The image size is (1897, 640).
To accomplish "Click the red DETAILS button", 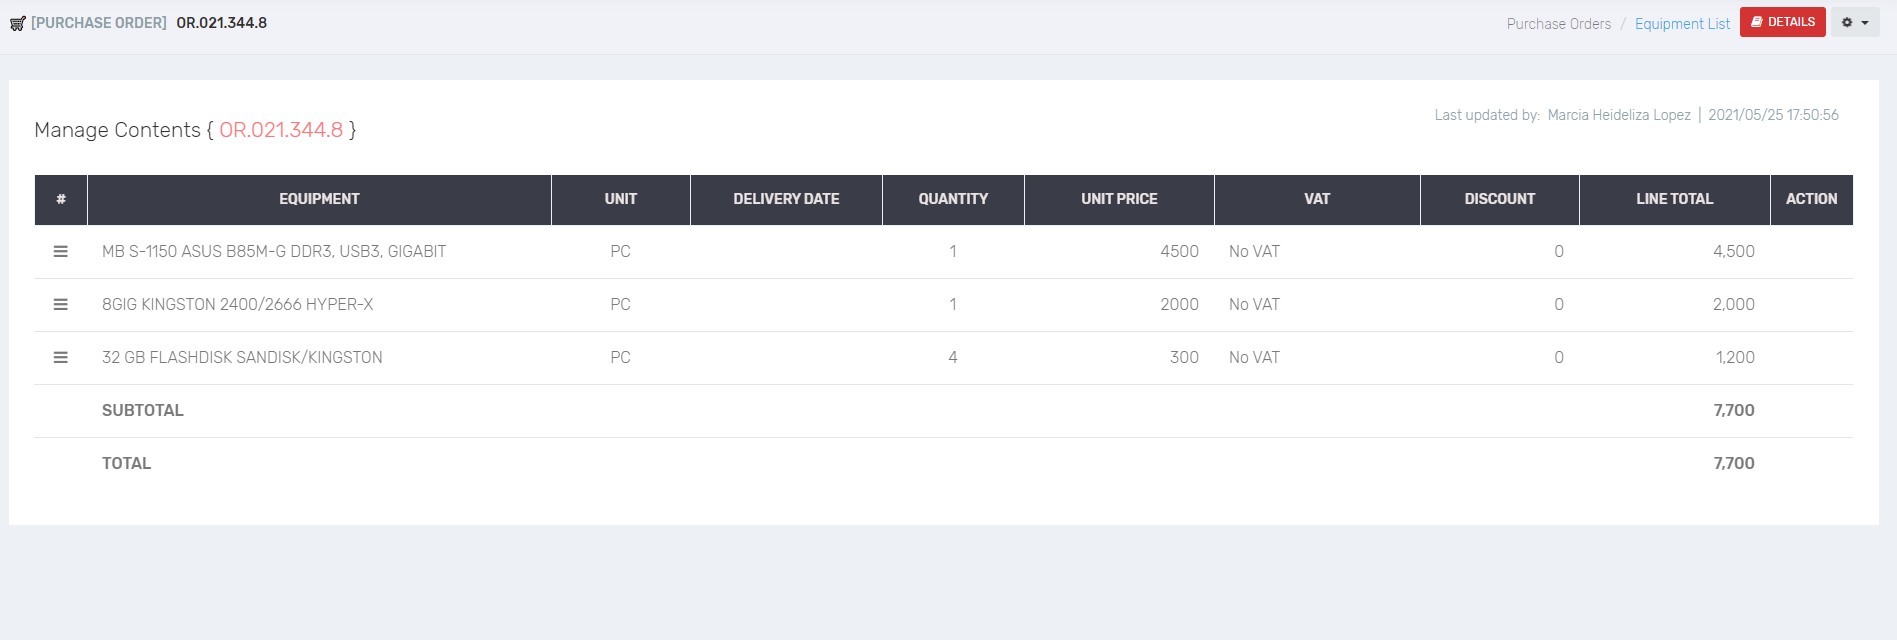I will (1782, 22).
